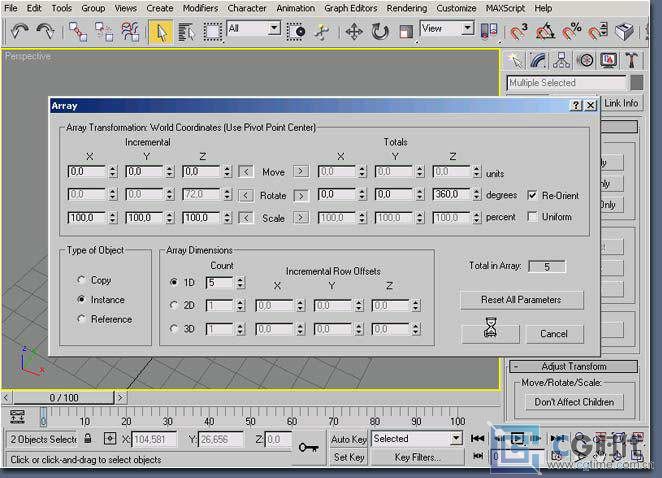
Task: Open the View coordinate system dropdown
Action: pyautogui.click(x=467, y=29)
